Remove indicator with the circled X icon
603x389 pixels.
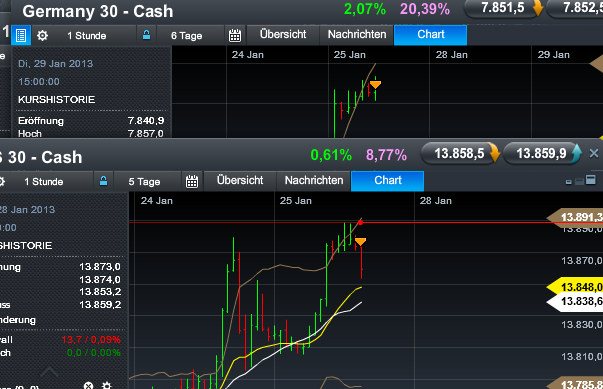click(x=88, y=386)
